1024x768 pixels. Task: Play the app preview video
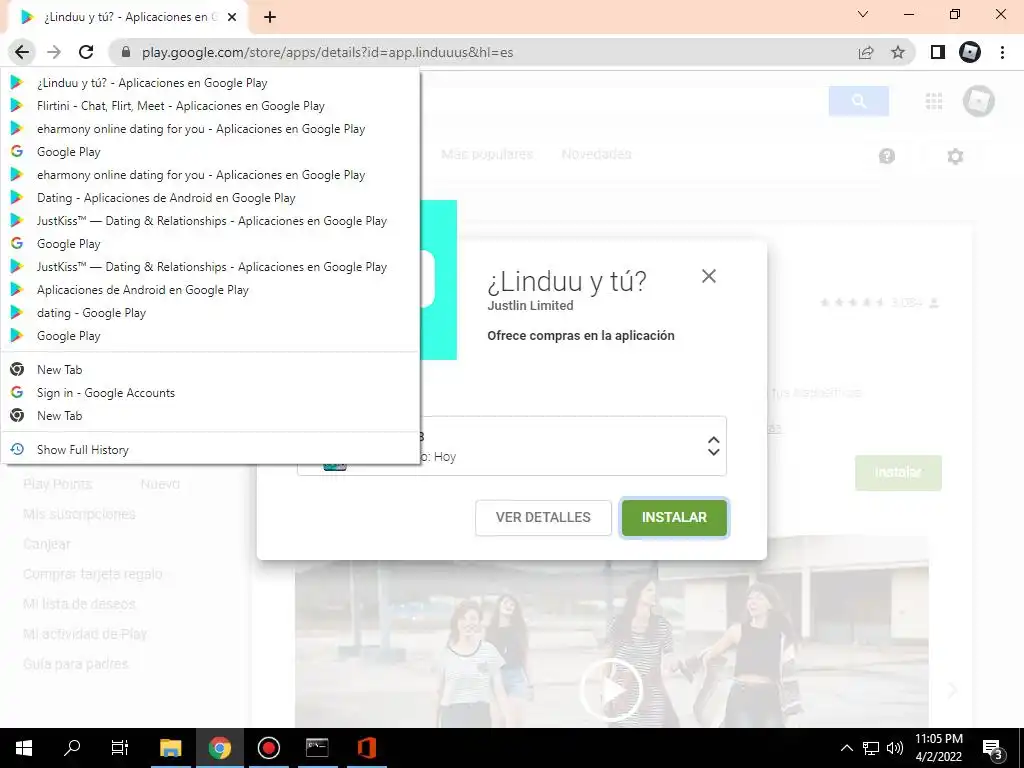(x=612, y=690)
